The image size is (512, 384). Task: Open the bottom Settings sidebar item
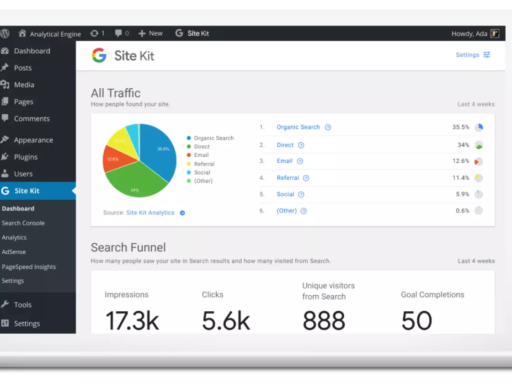(27, 324)
